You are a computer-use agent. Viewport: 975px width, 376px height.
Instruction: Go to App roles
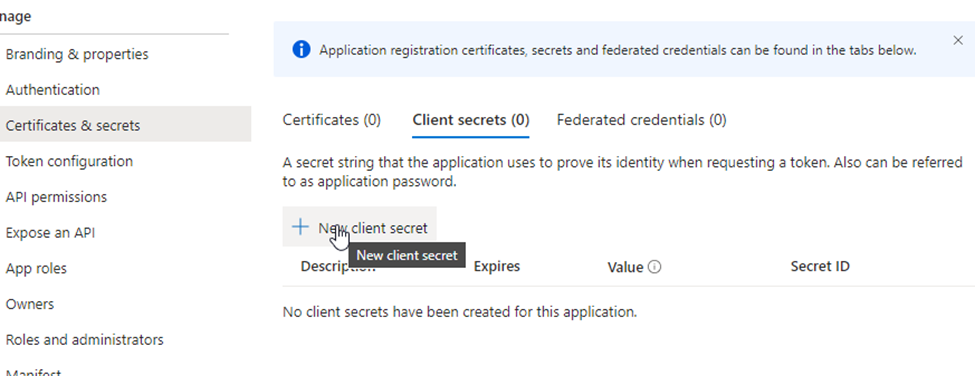[36, 268]
